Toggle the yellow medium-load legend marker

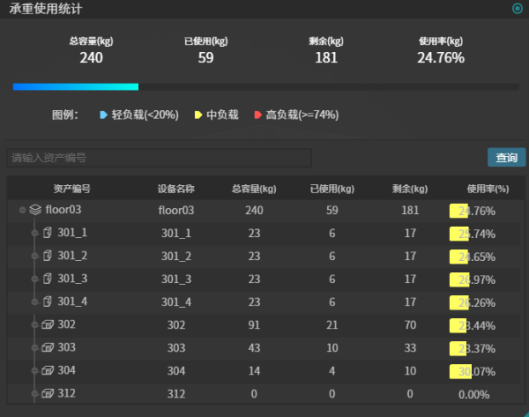coord(198,115)
